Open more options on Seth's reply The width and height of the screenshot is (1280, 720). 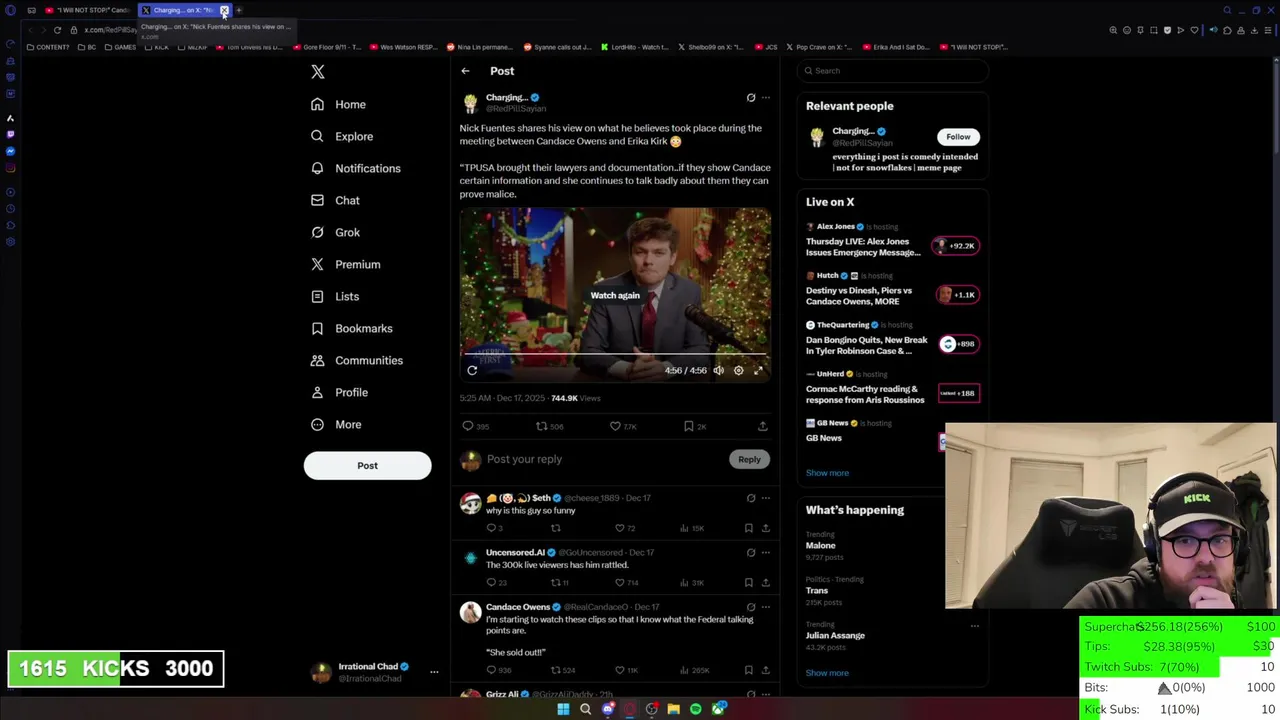[766, 498]
